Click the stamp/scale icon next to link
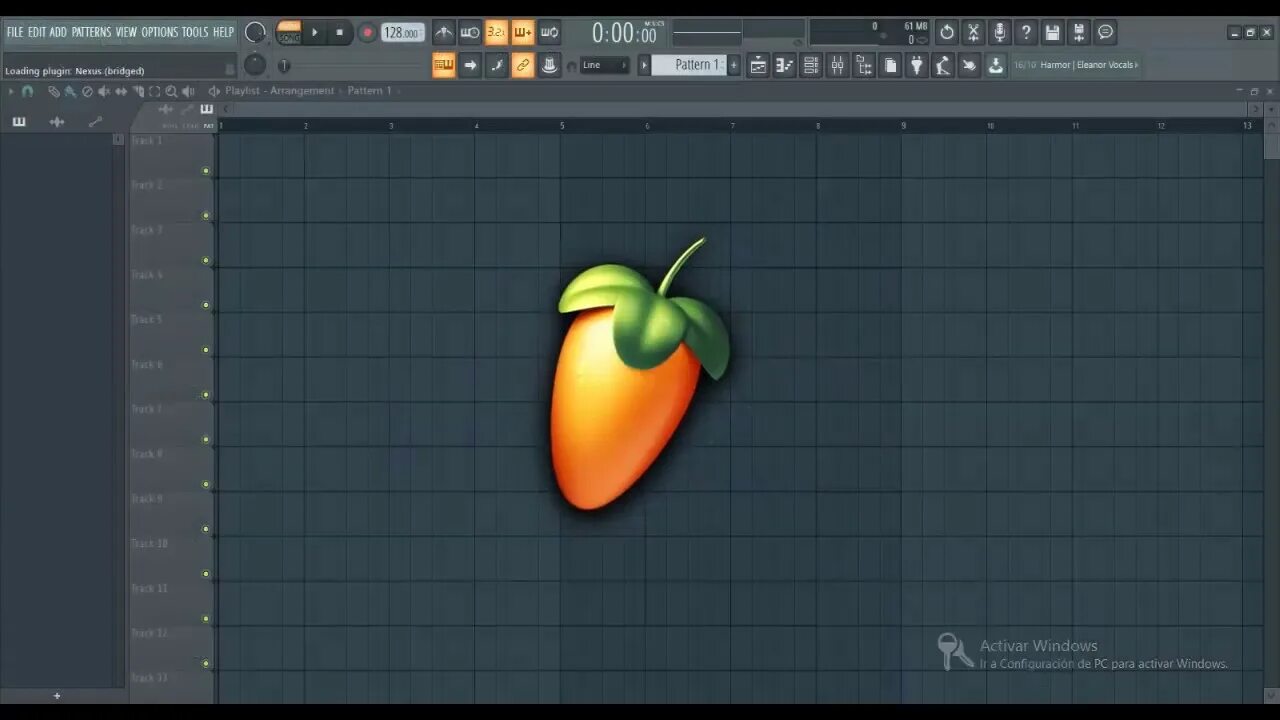The width and height of the screenshot is (1280, 720). tap(549, 65)
